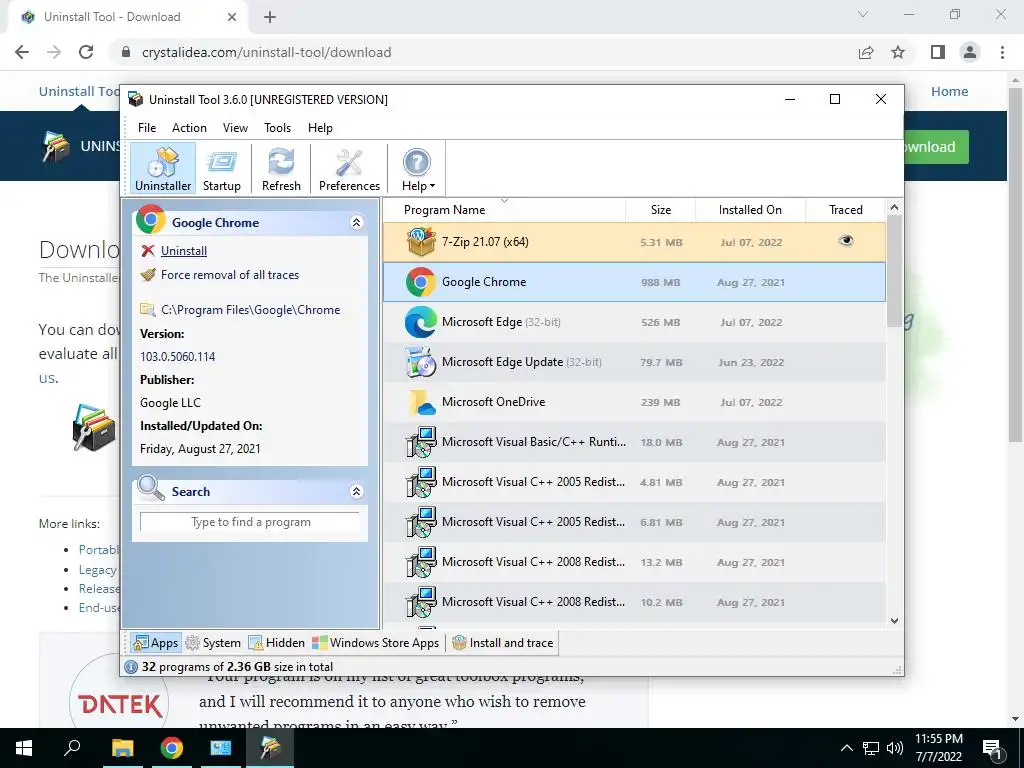Go back in the Chrome browser

(x=22, y=52)
